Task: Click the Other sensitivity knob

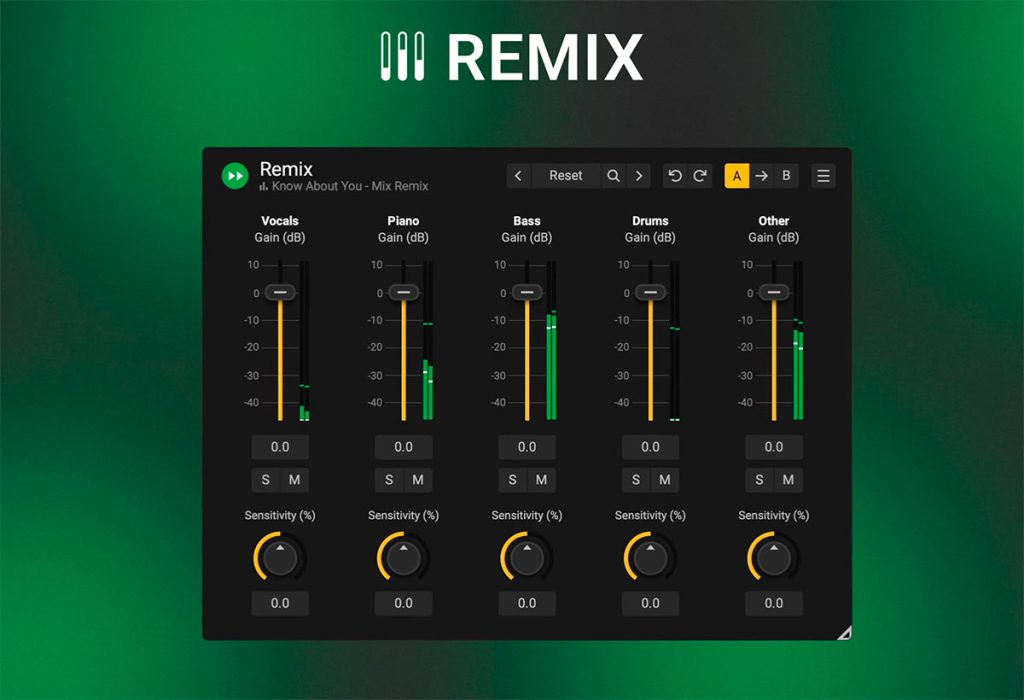Action: 774,557
